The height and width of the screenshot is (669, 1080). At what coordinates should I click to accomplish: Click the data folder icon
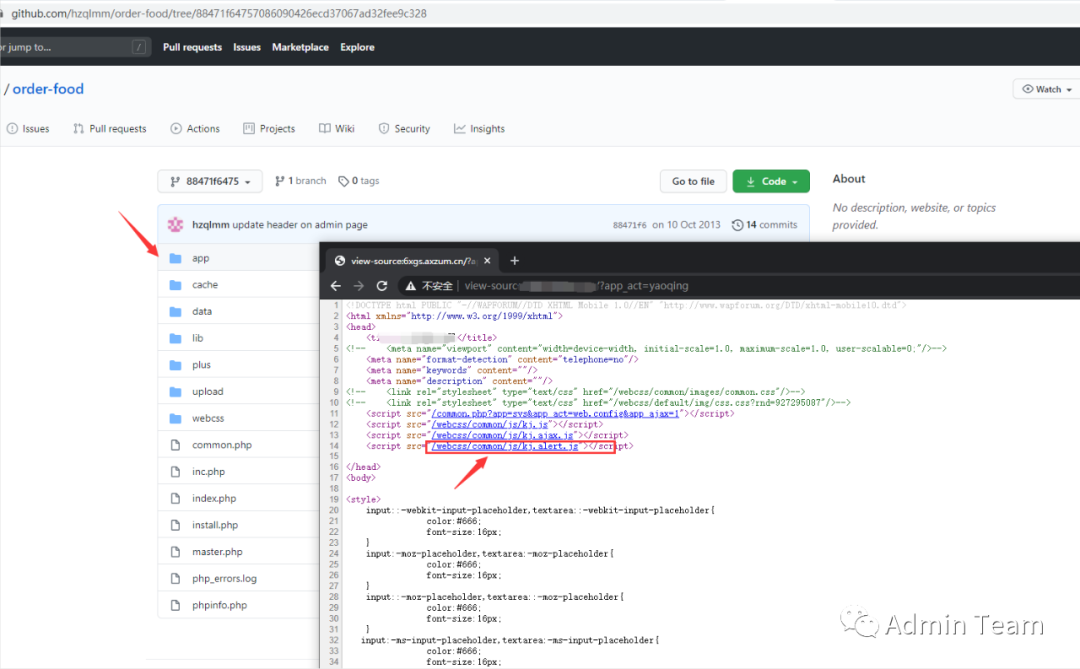pos(176,311)
